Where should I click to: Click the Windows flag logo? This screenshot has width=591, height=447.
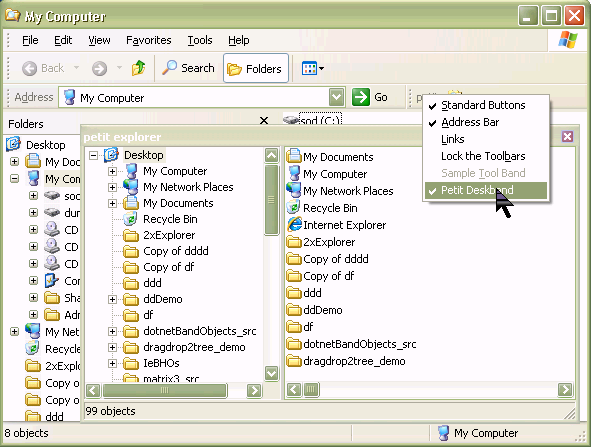pyautogui.click(x=568, y=40)
